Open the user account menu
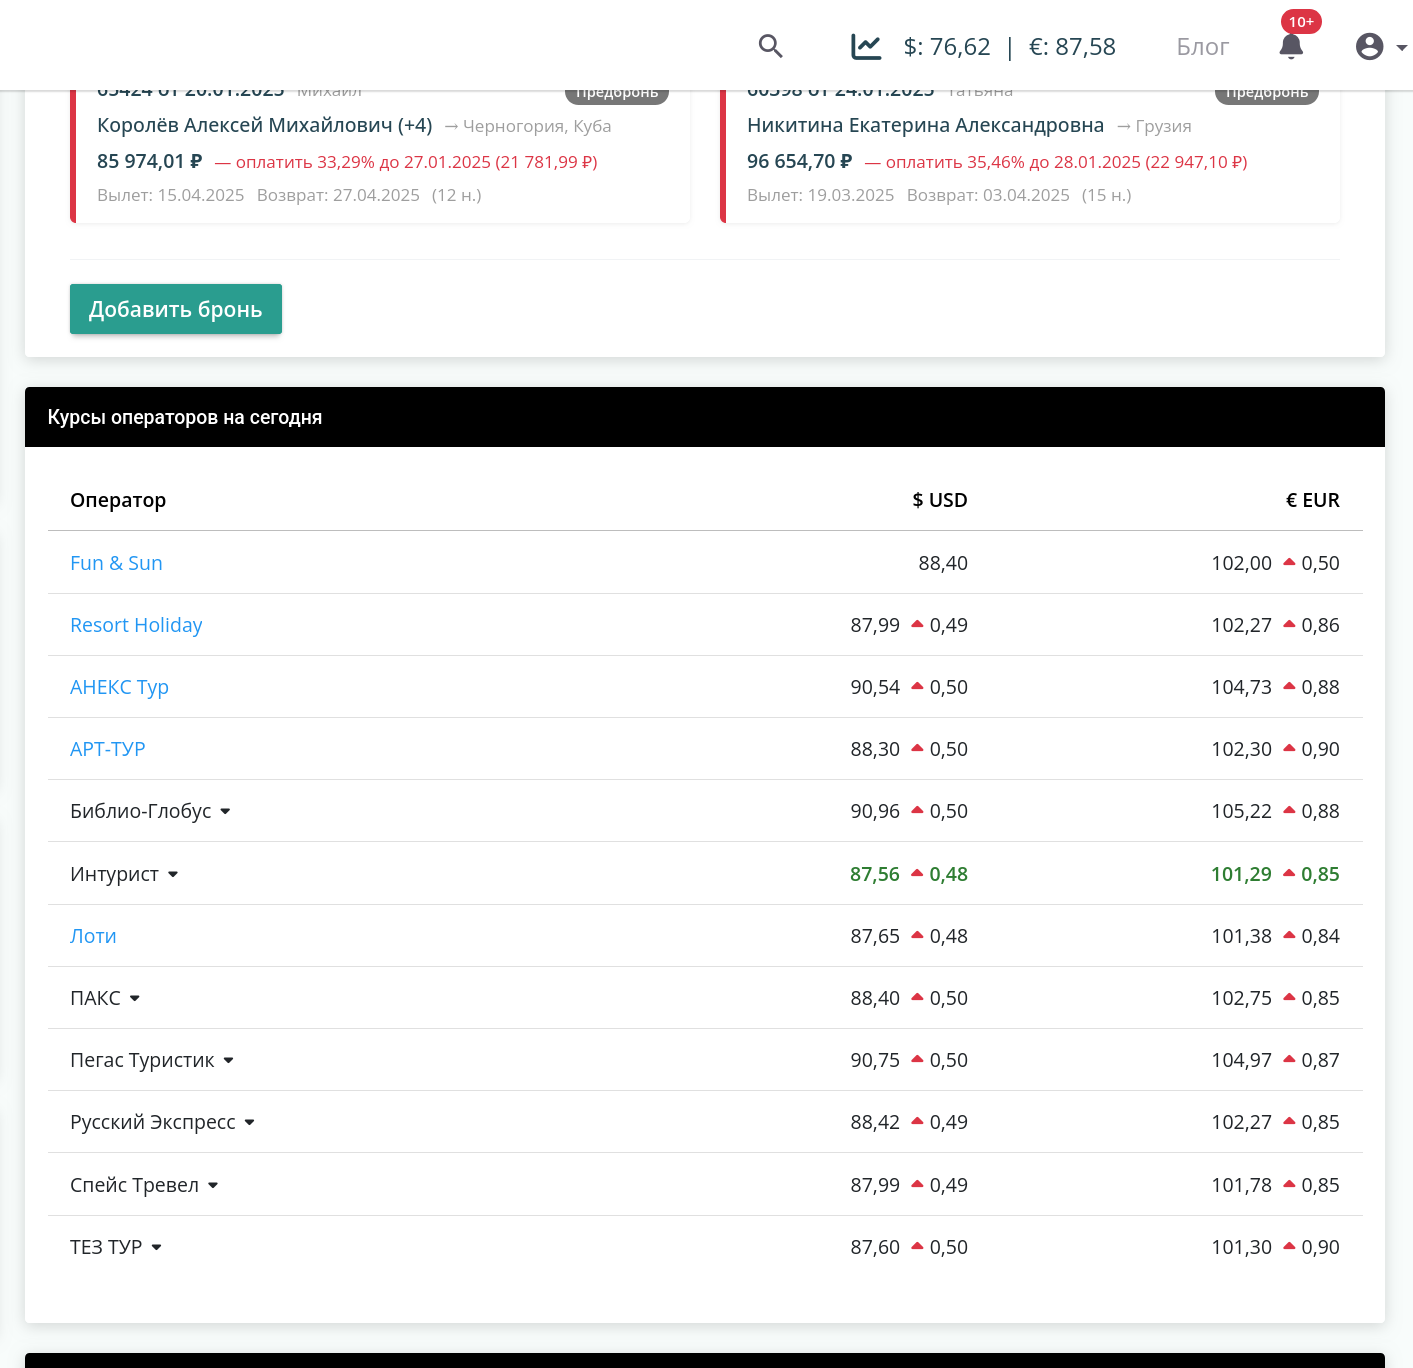 click(1381, 46)
